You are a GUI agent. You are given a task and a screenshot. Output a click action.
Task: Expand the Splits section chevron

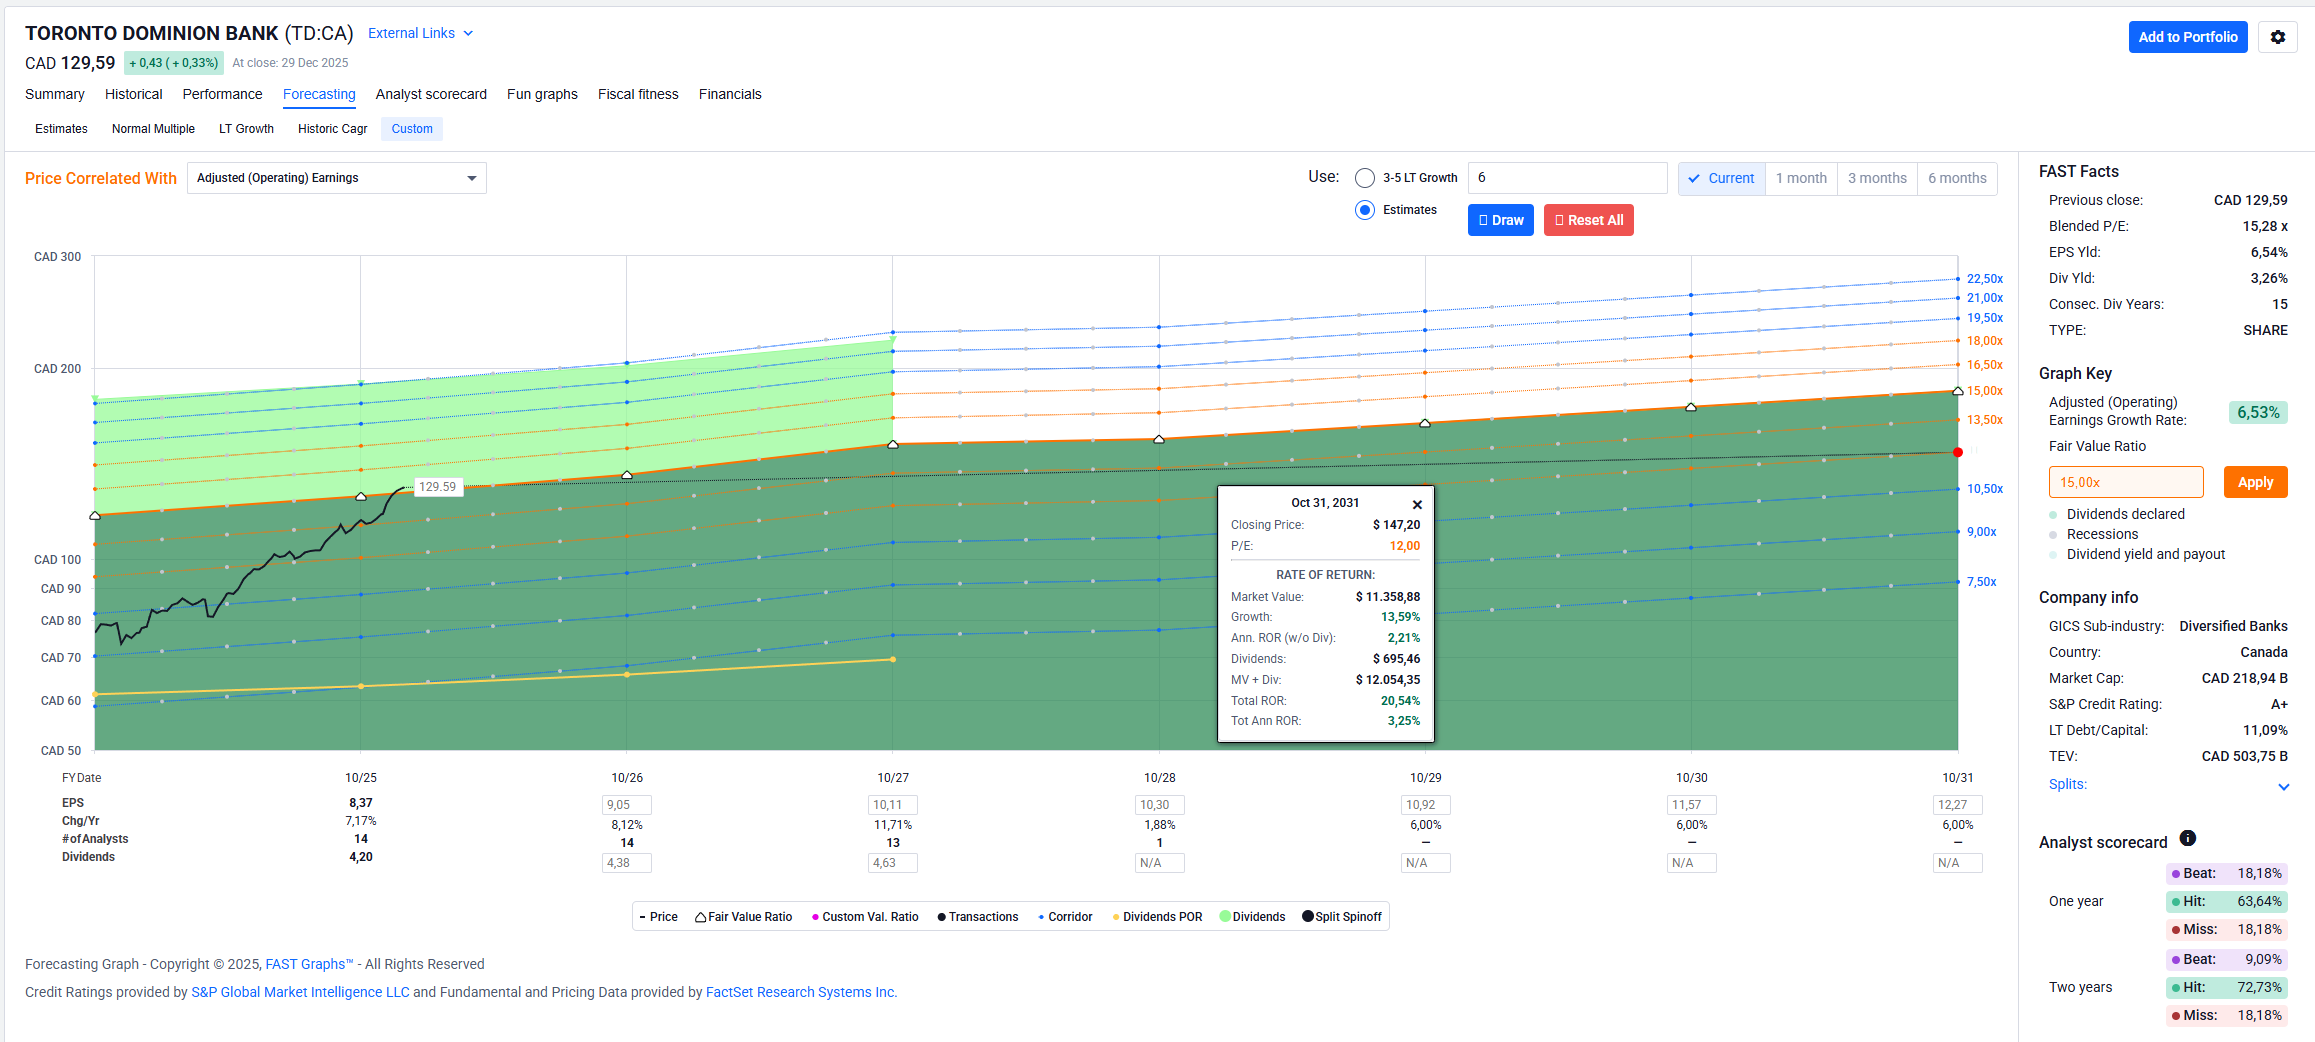pyautogui.click(x=2283, y=786)
